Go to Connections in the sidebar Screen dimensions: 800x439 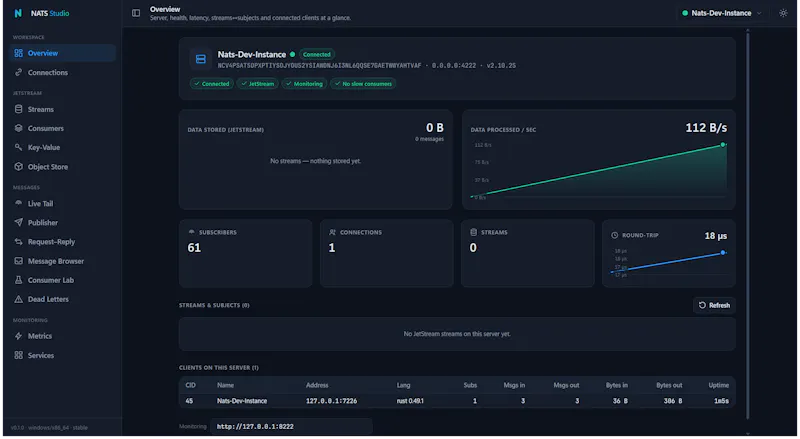pyautogui.click(x=62, y=72)
